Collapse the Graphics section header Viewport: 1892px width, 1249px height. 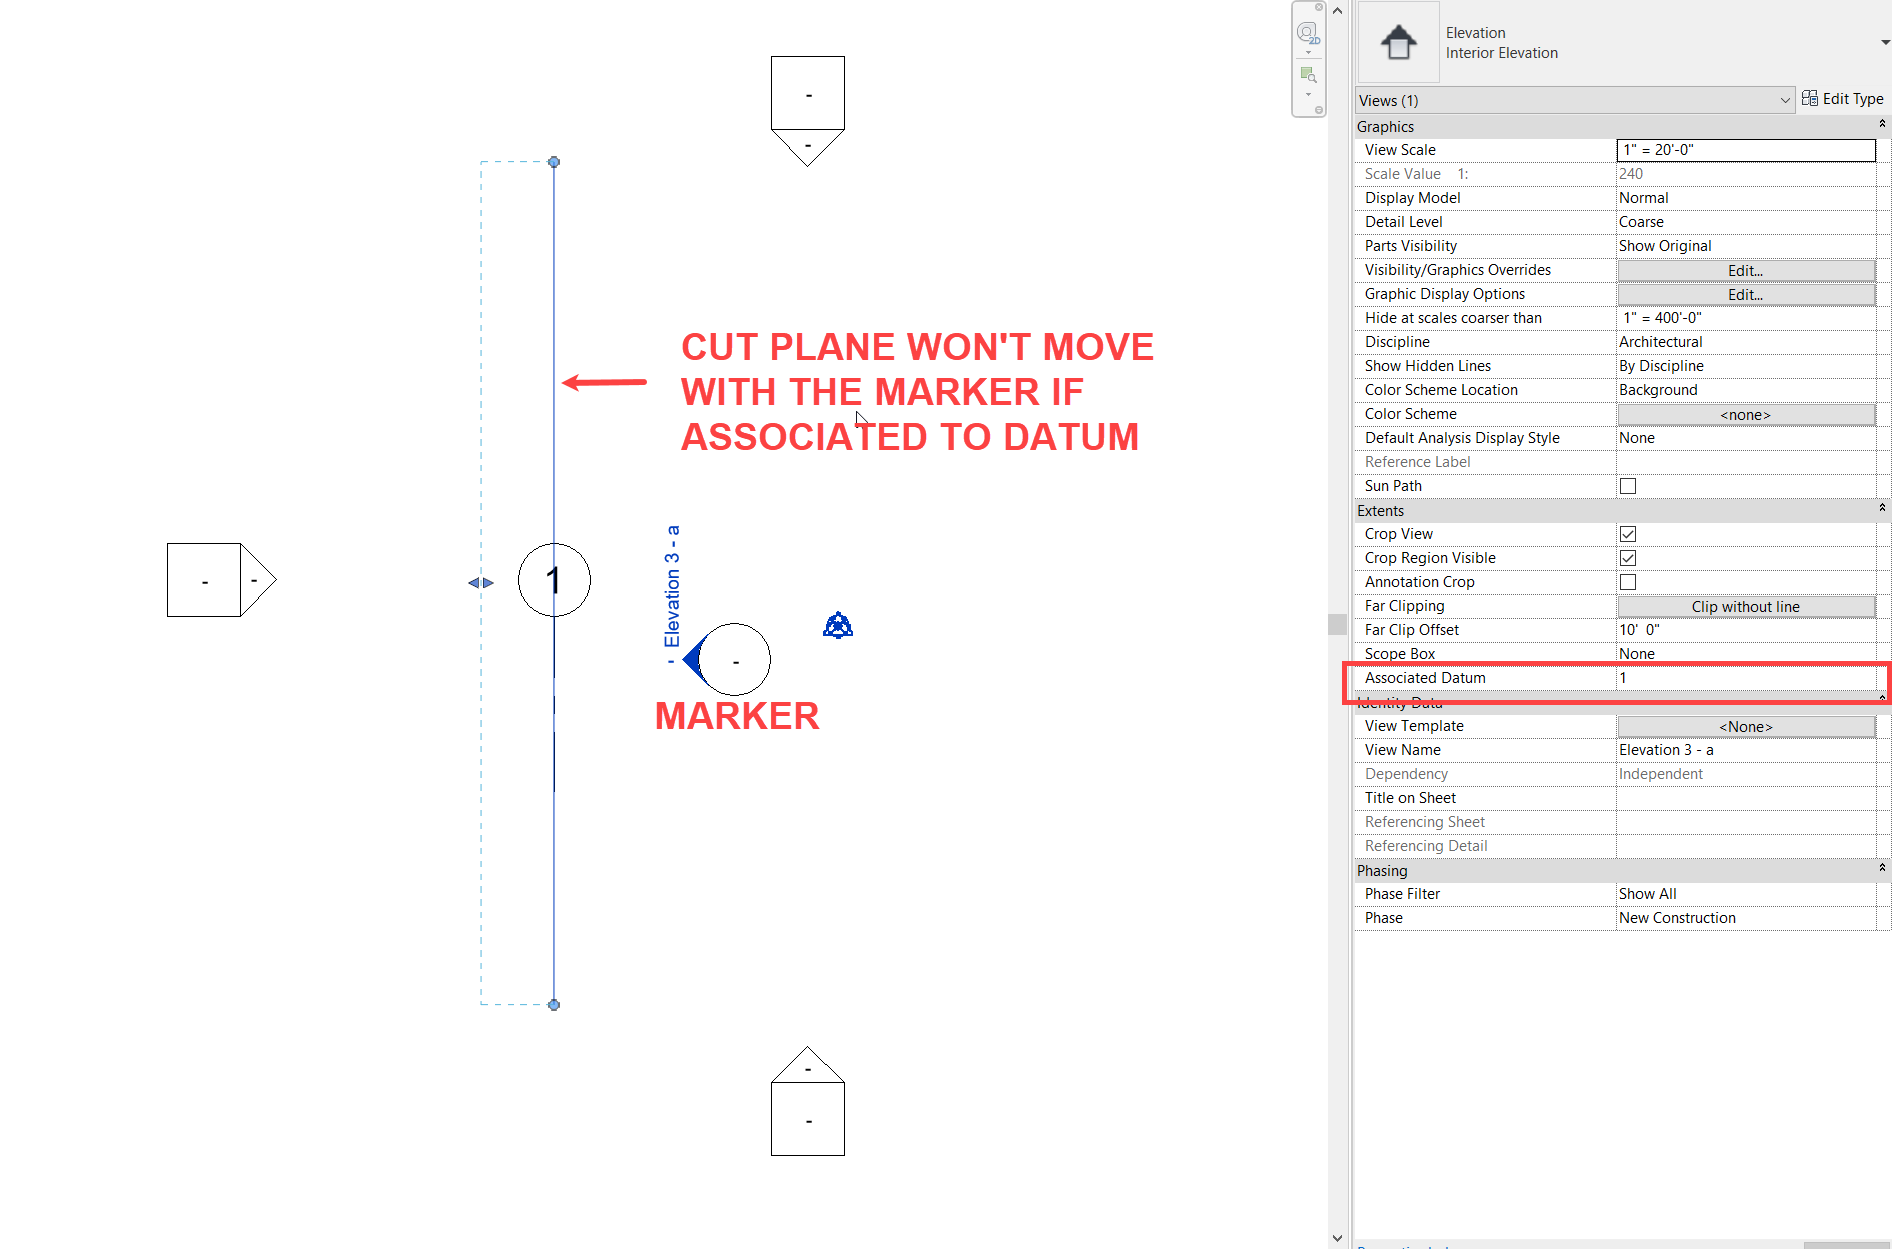pos(1881,123)
